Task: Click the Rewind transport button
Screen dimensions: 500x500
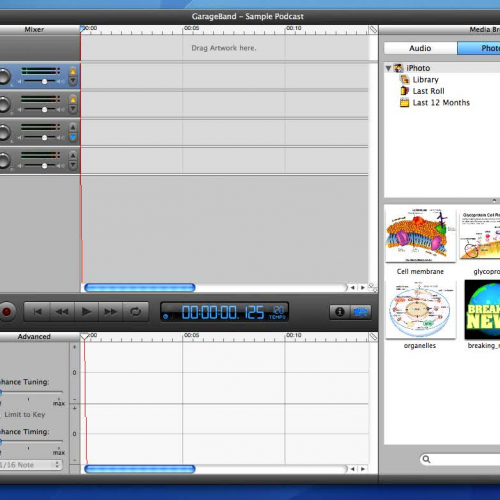Action: [62, 312]
